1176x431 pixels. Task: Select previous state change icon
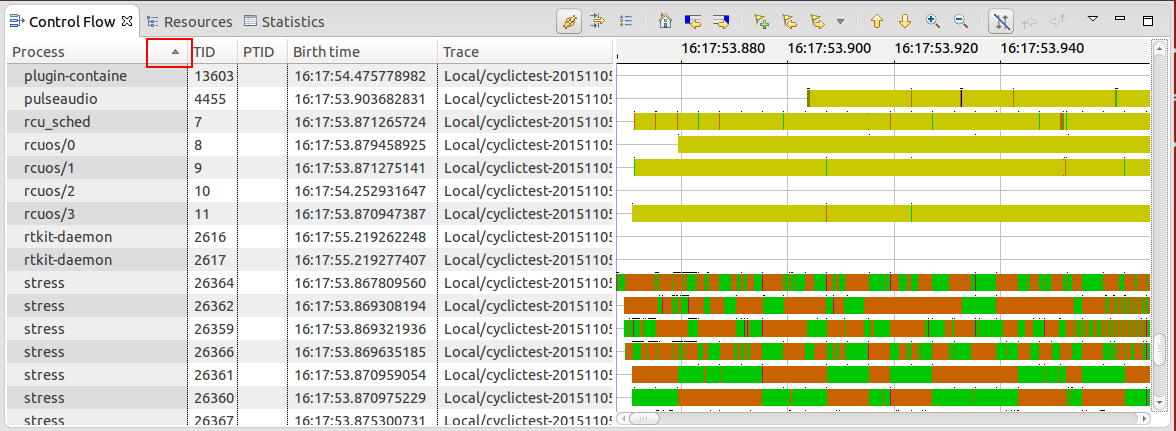(693, 21)
